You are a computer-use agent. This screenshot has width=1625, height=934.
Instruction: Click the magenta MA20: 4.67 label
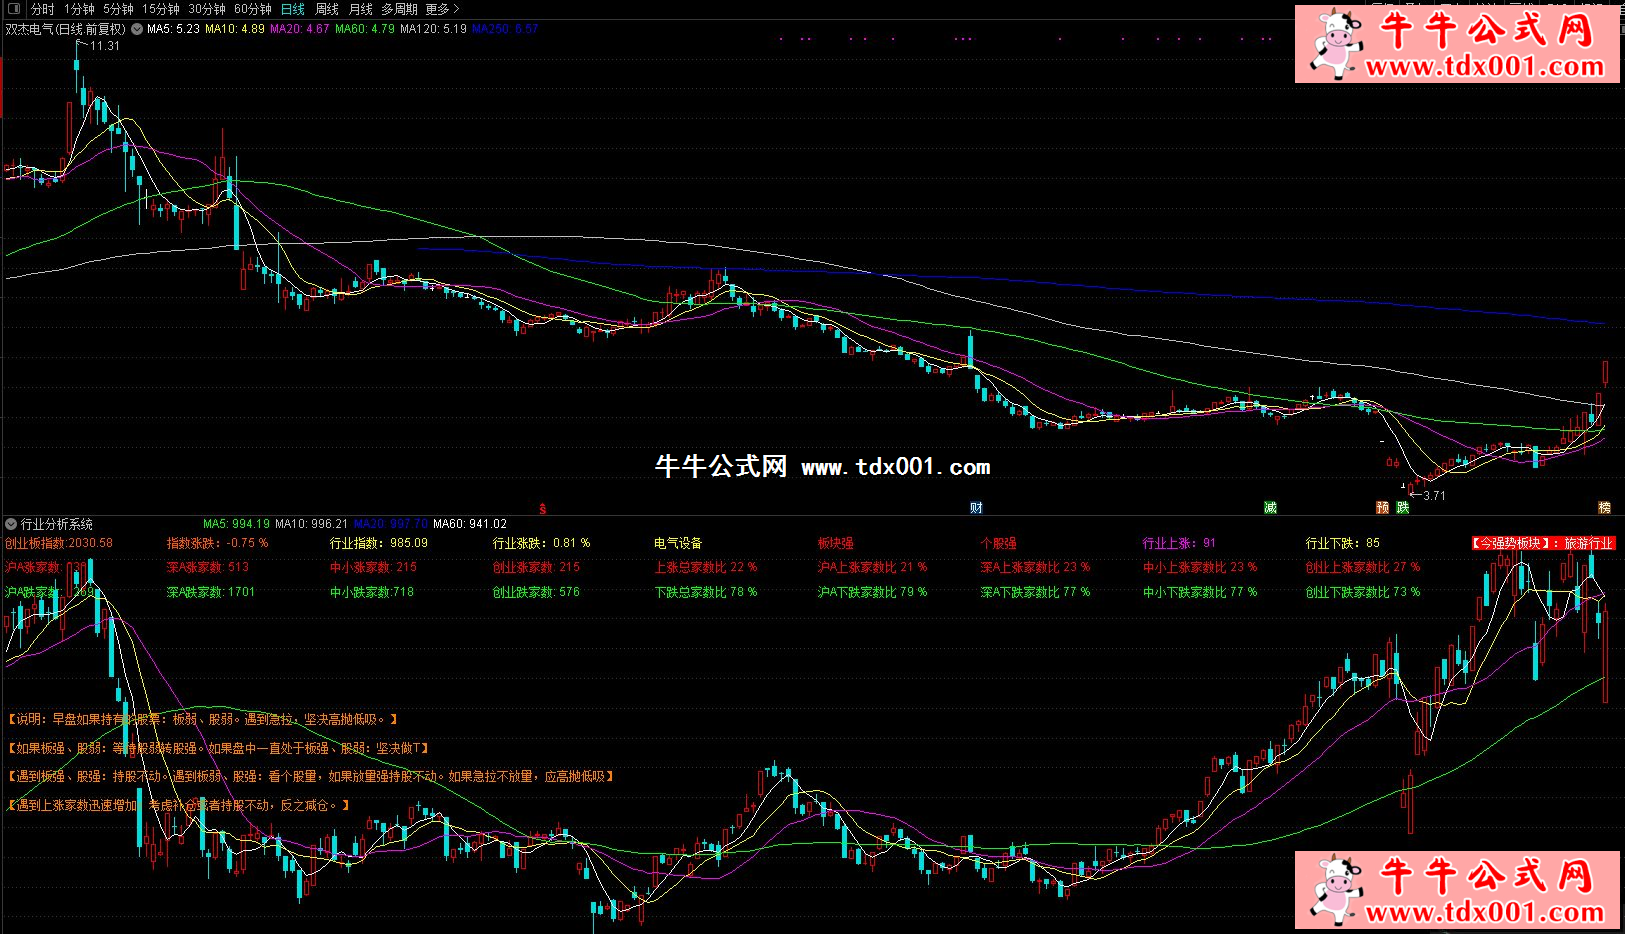point(300,29)
